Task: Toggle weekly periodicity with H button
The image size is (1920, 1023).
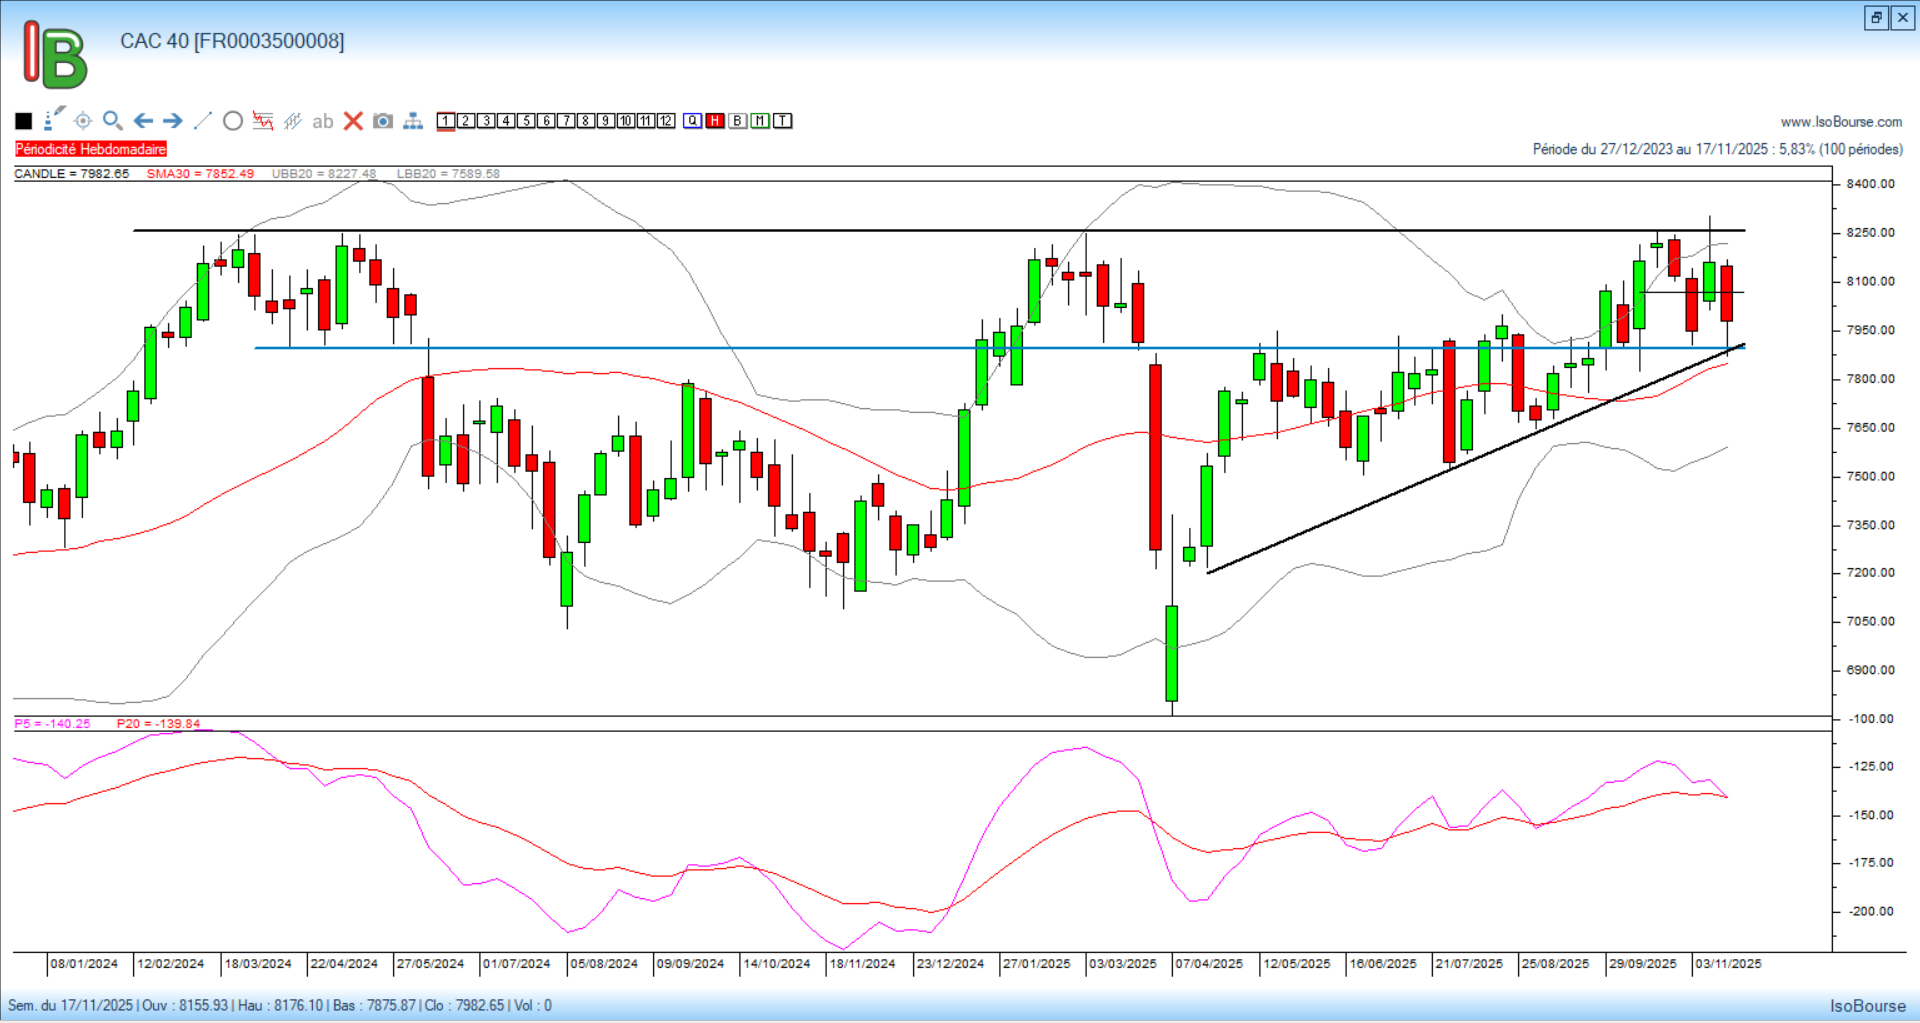Action: pos(715,121)
